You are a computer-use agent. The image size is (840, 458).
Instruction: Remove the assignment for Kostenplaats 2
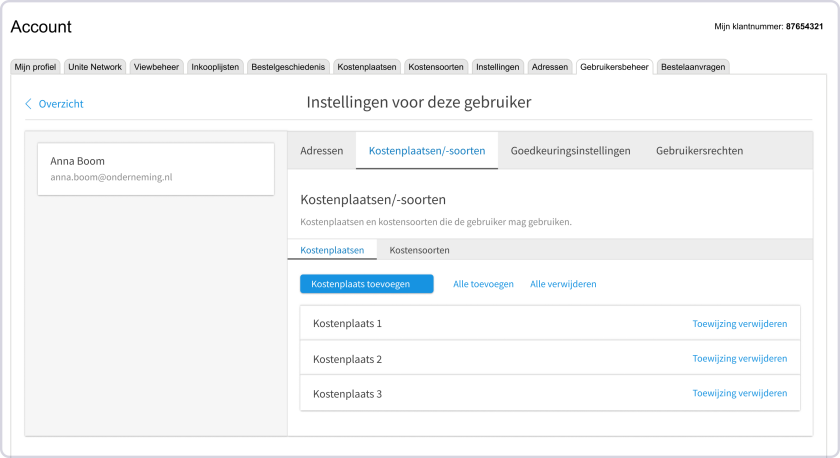point(740,358)
